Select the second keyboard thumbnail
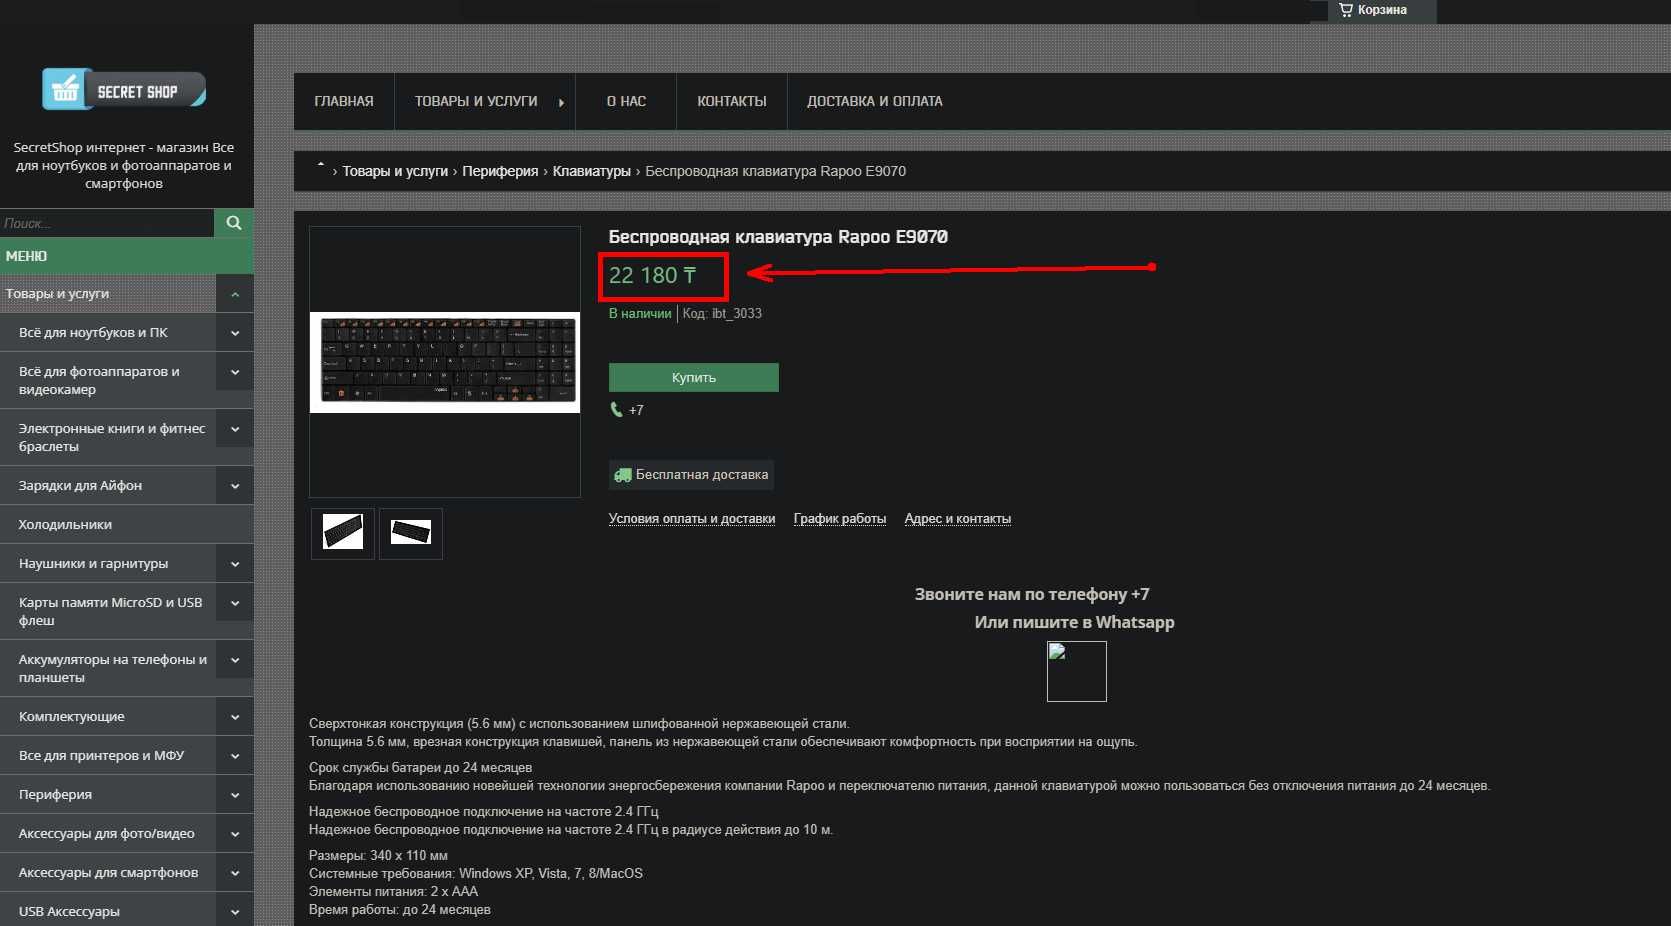Viewport: 1671px width, 926px height. pyautogui.click(x=411, y=533)
